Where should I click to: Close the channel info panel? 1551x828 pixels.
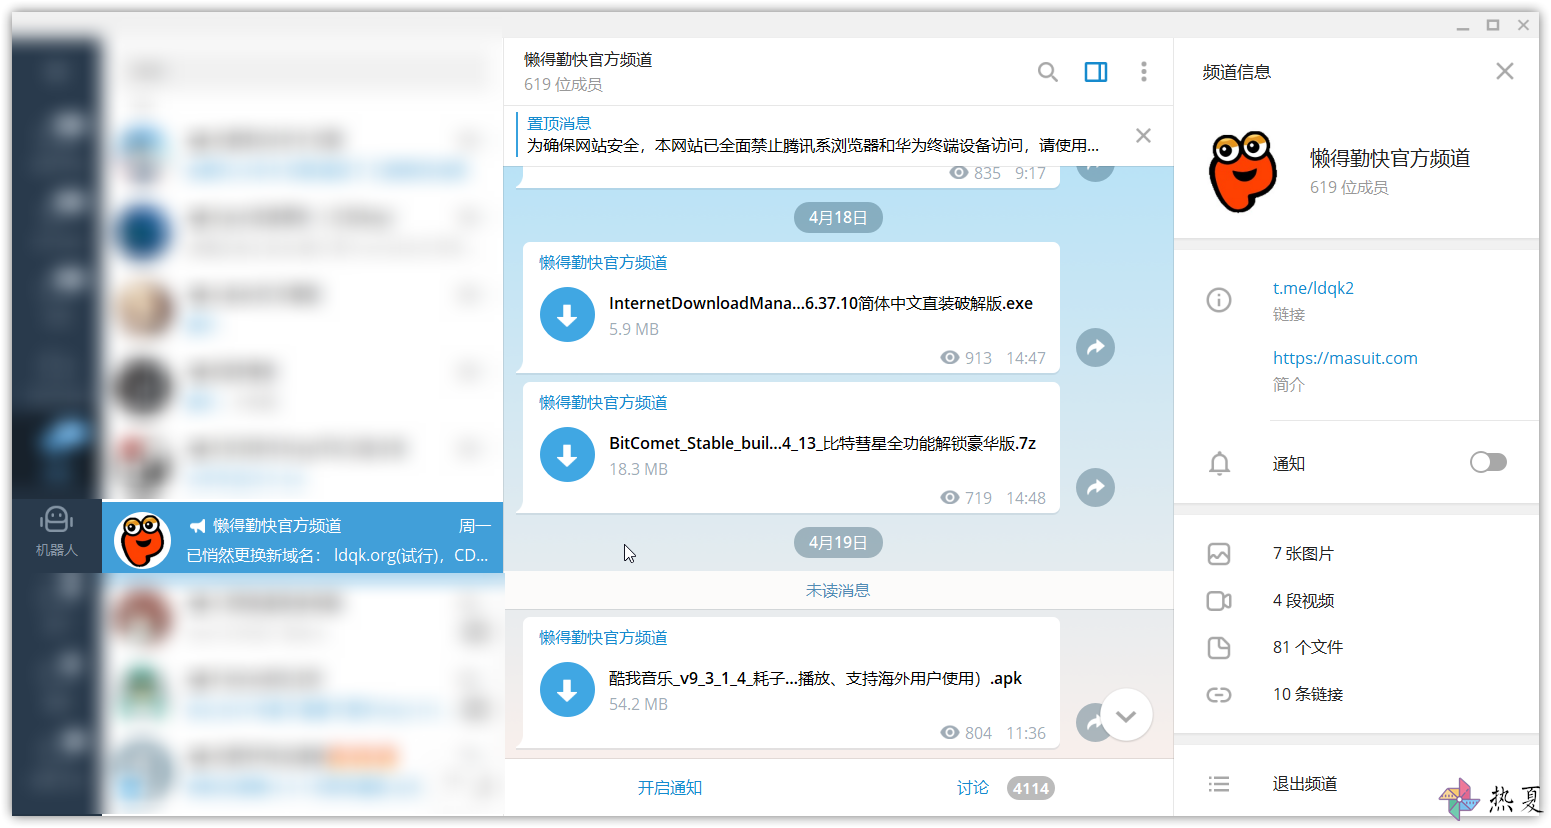pyautogui.click(x=1505, y=71)
